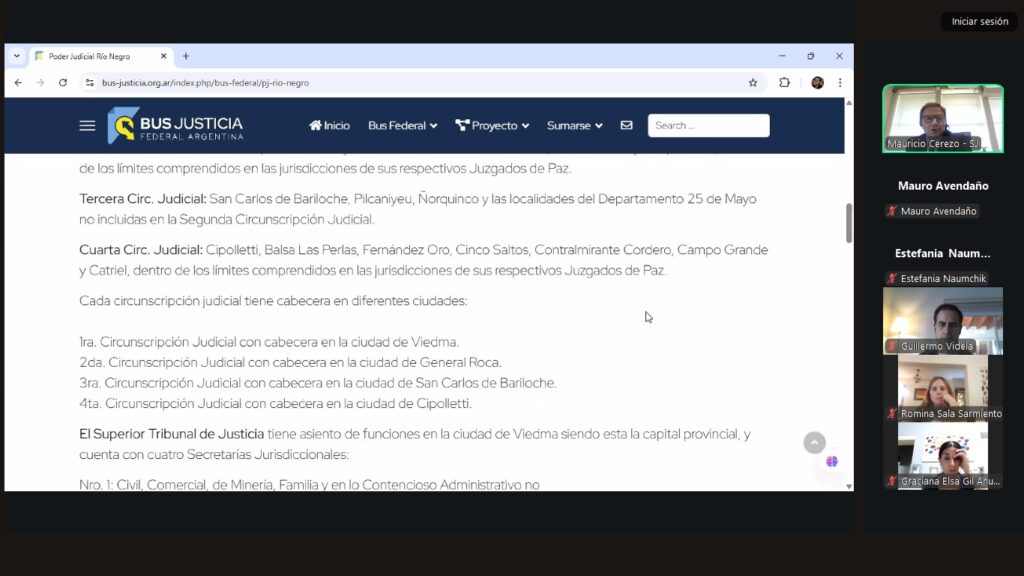Open the hamburger menu on Bus Justicia site
The image size is (1024, 576).
click(x=87, y=126)
